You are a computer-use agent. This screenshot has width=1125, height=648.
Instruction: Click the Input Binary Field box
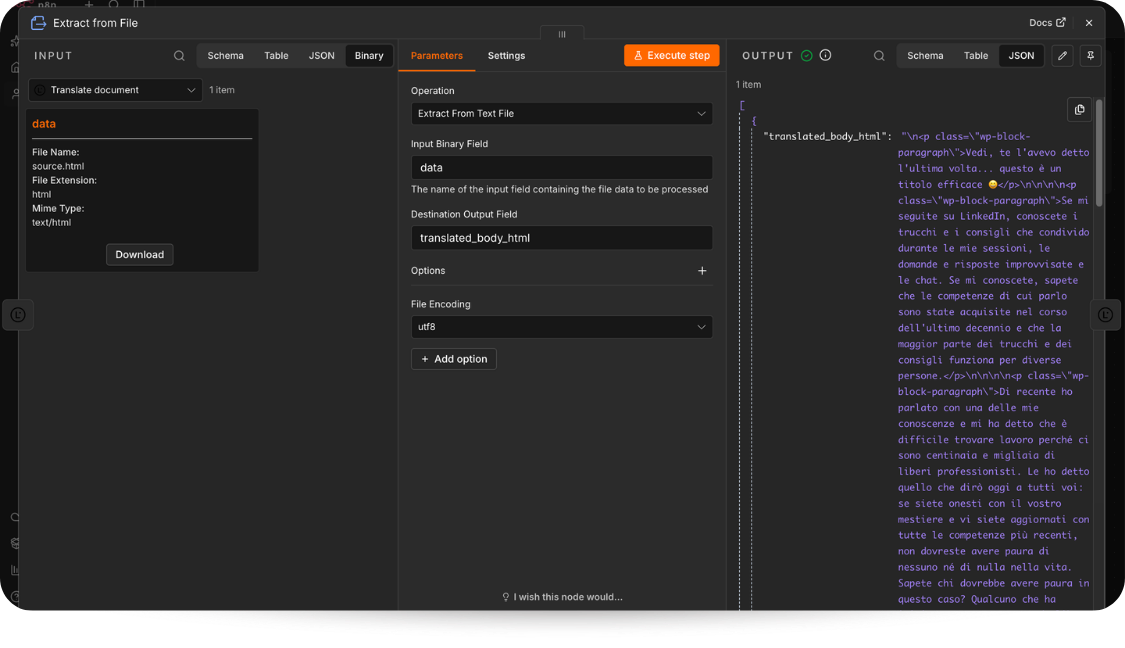tap(562, 167)
